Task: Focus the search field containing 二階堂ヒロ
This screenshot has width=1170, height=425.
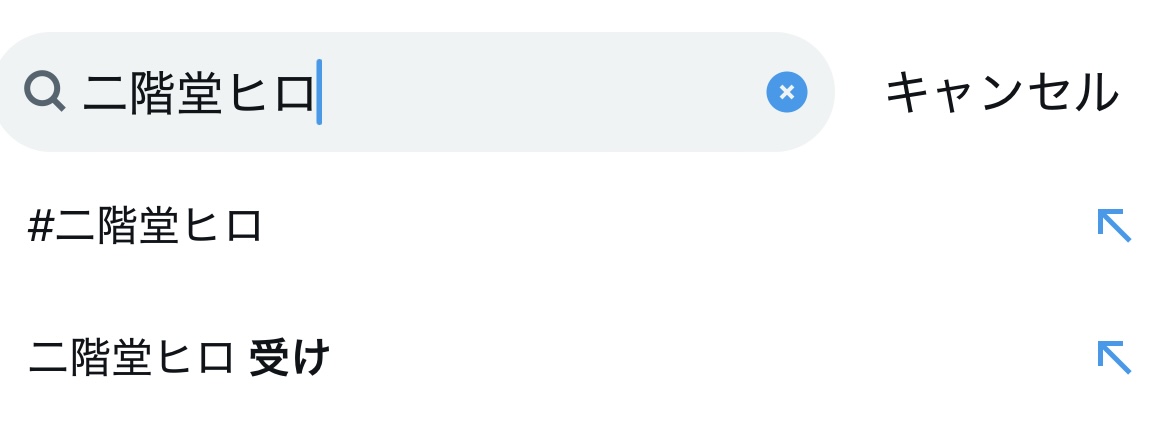Action: pyautogui.click(x=420, y=92)
